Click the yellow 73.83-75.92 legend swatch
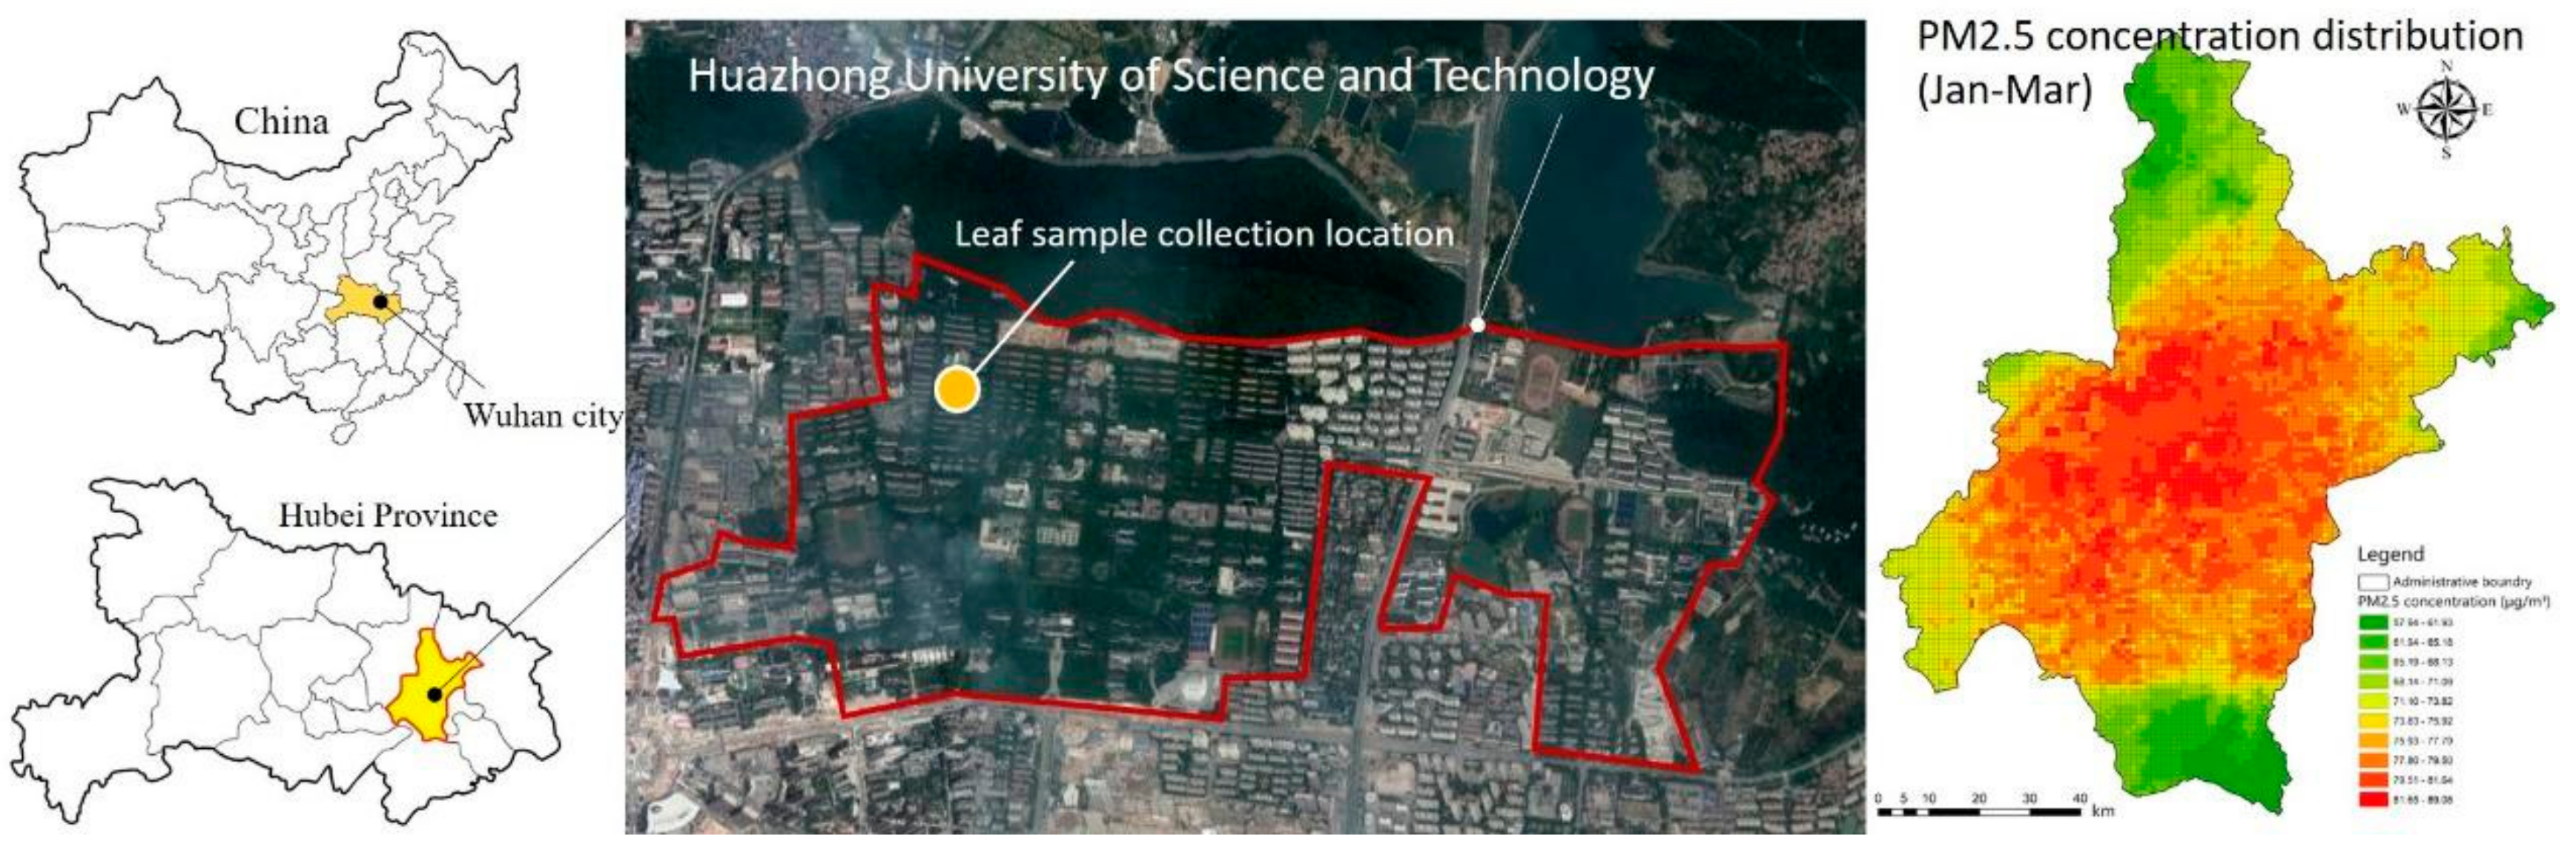 (x=2373, y=721)
